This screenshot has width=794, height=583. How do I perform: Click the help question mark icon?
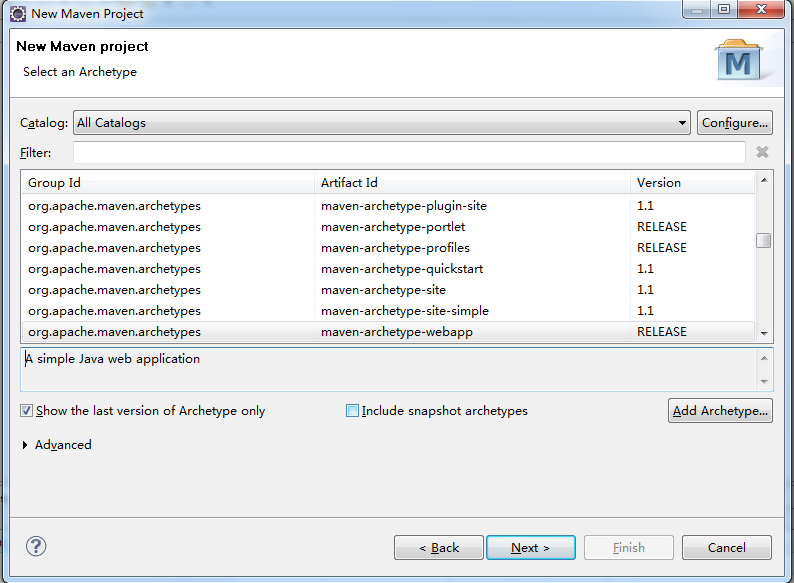tap(36, 547)
